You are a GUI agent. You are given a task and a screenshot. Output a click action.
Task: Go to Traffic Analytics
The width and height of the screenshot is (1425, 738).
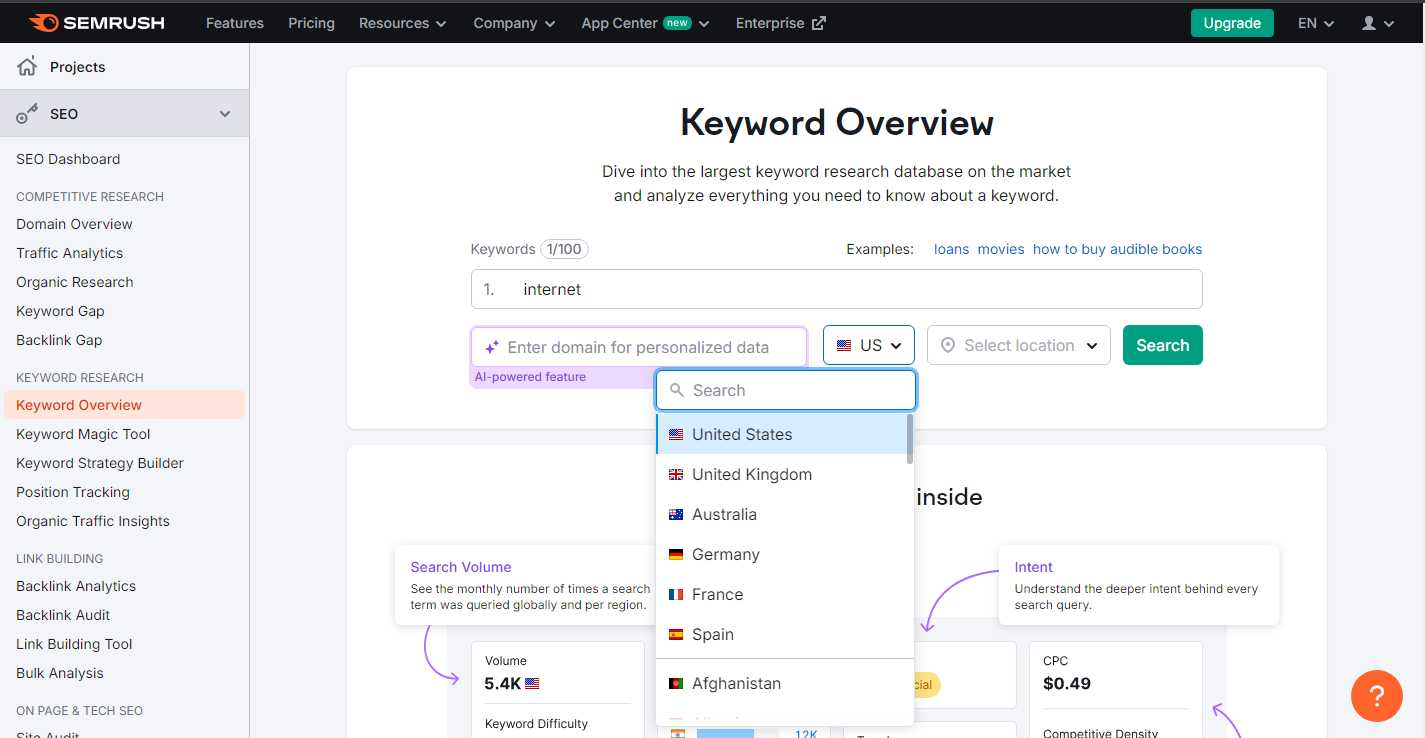70,253
